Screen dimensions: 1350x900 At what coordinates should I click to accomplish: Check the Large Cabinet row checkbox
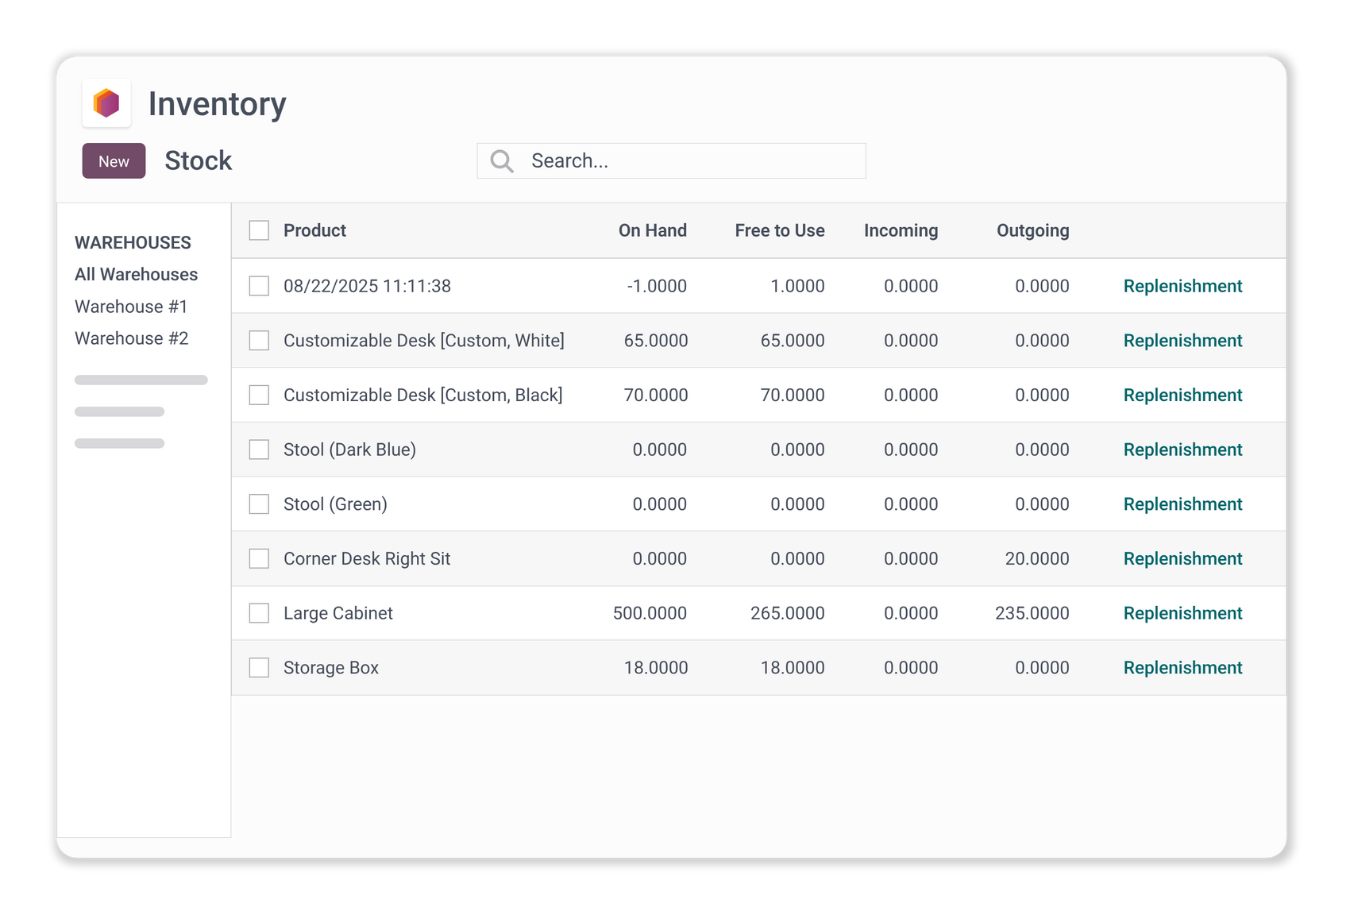tap(259, 613)
